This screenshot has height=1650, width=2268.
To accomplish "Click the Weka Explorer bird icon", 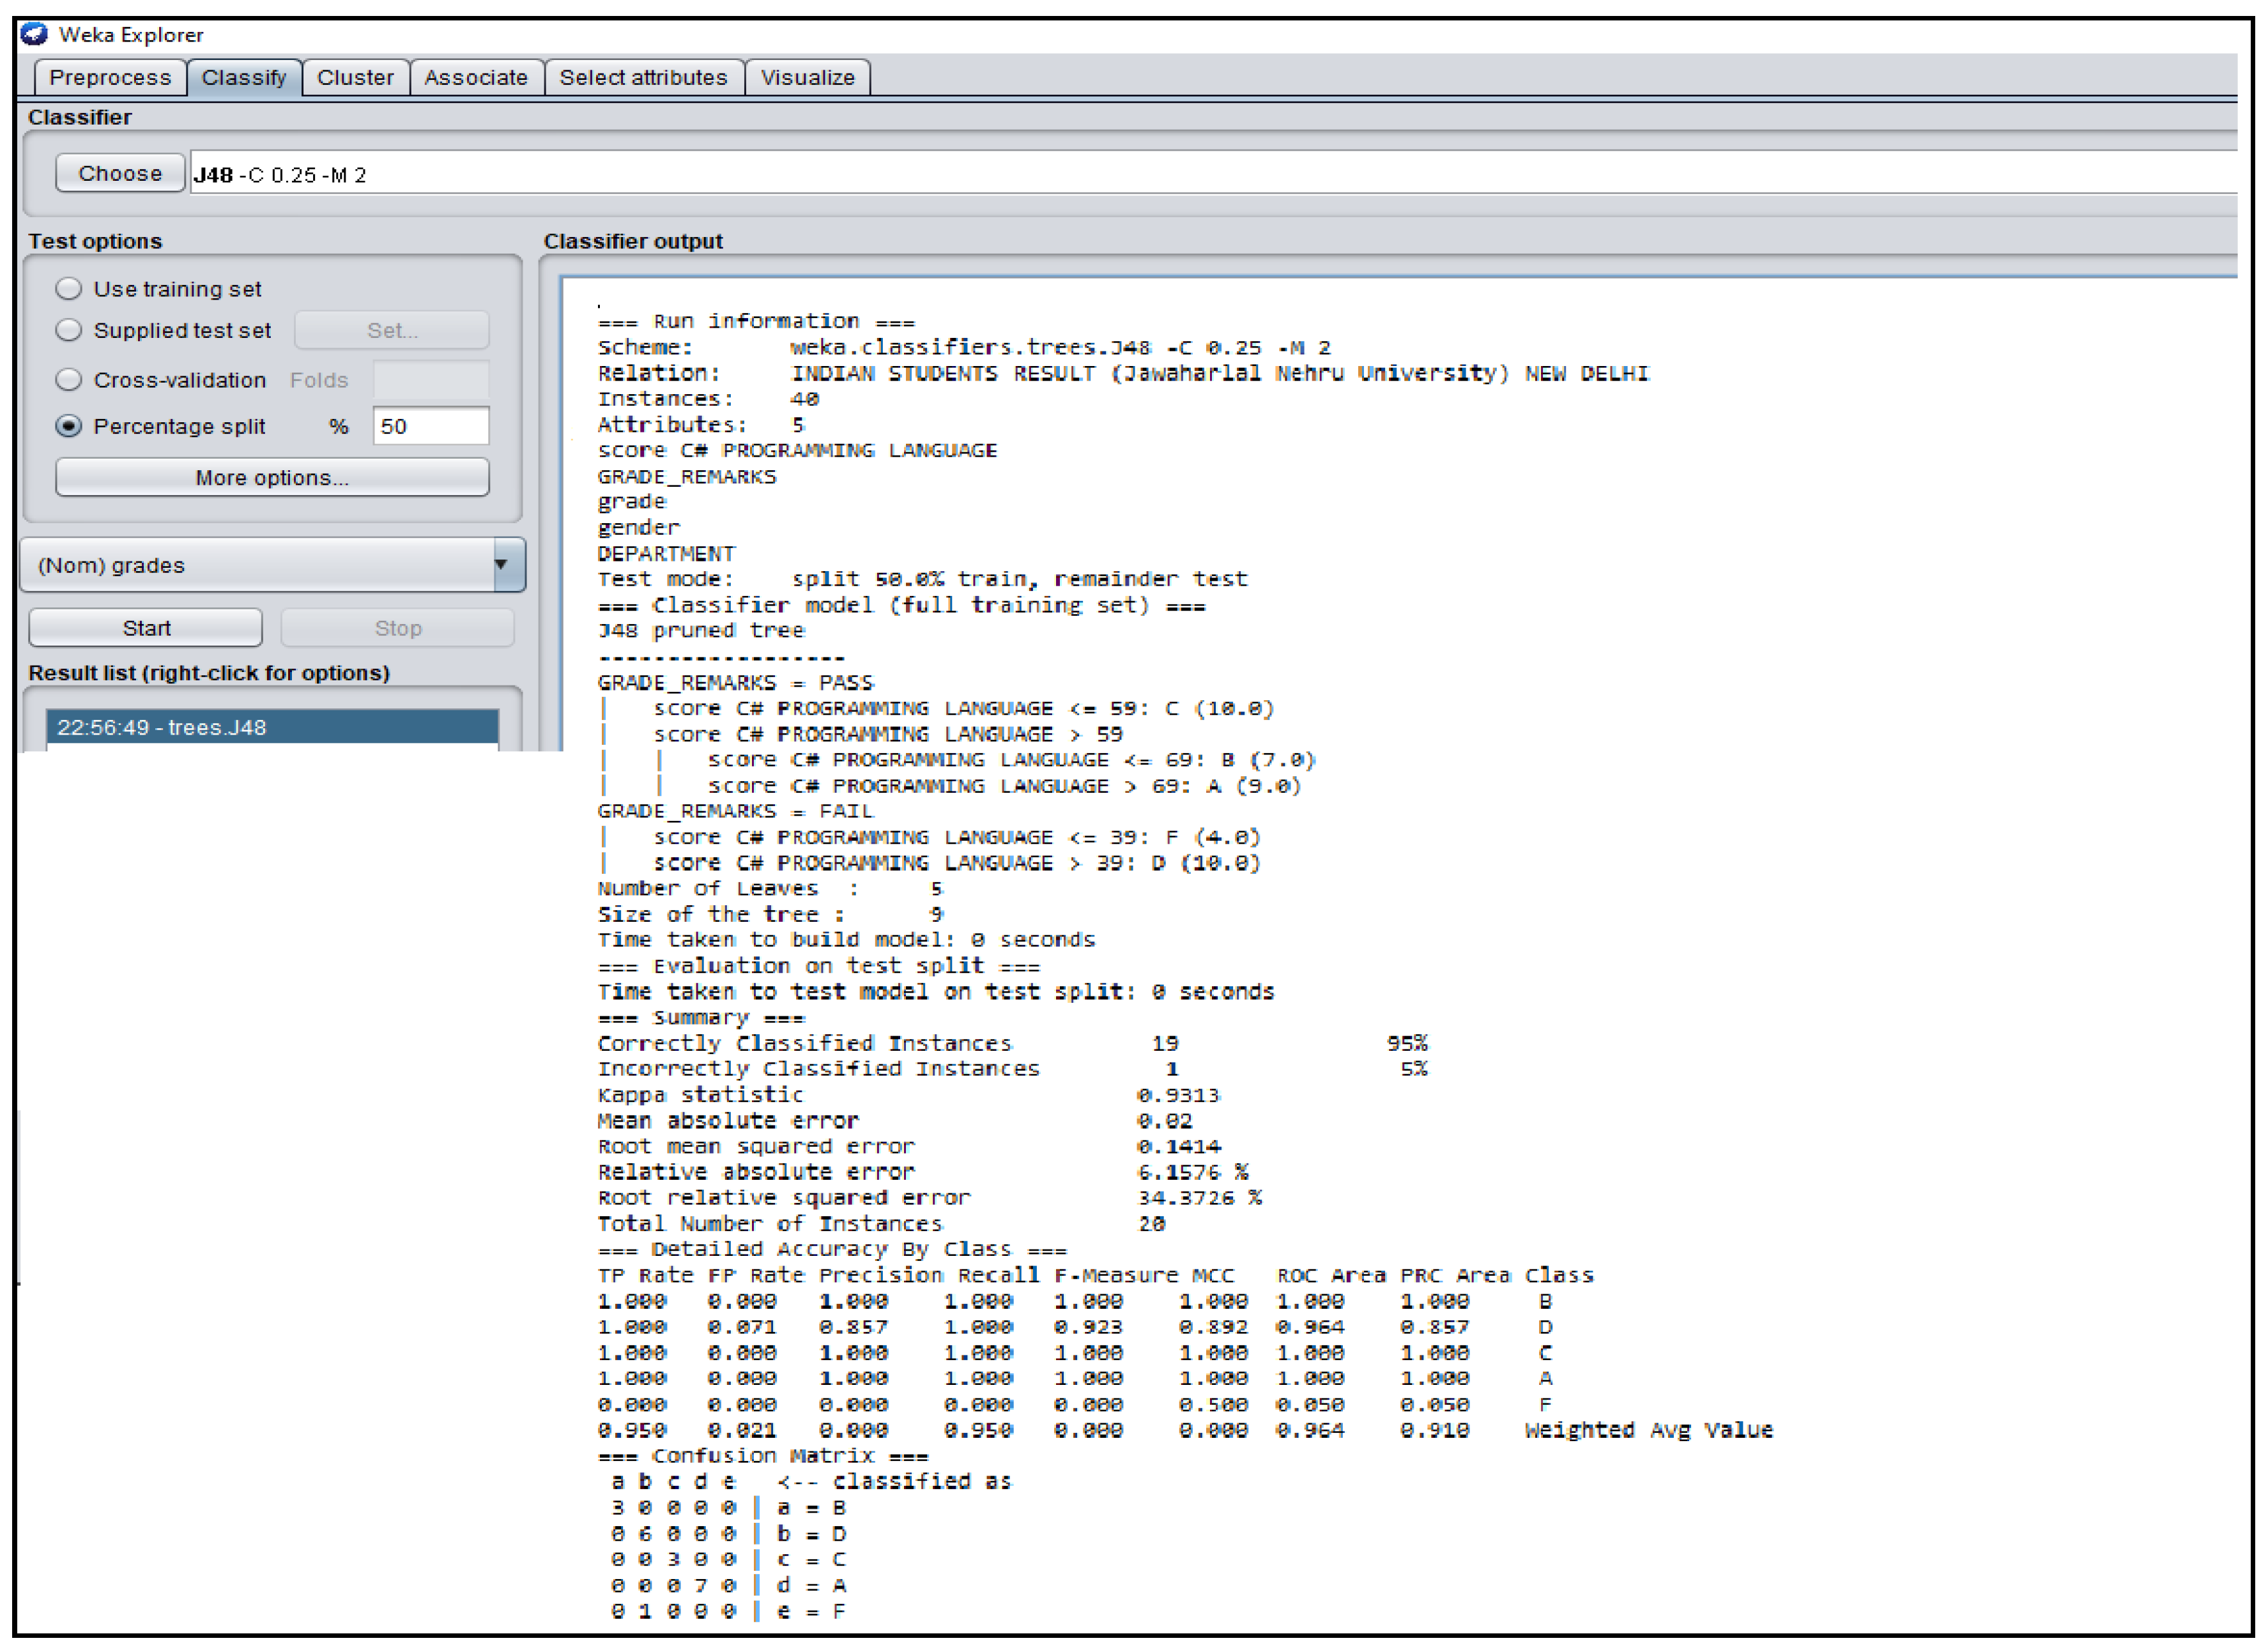I will pyautogui.click(x=35, y=34).
